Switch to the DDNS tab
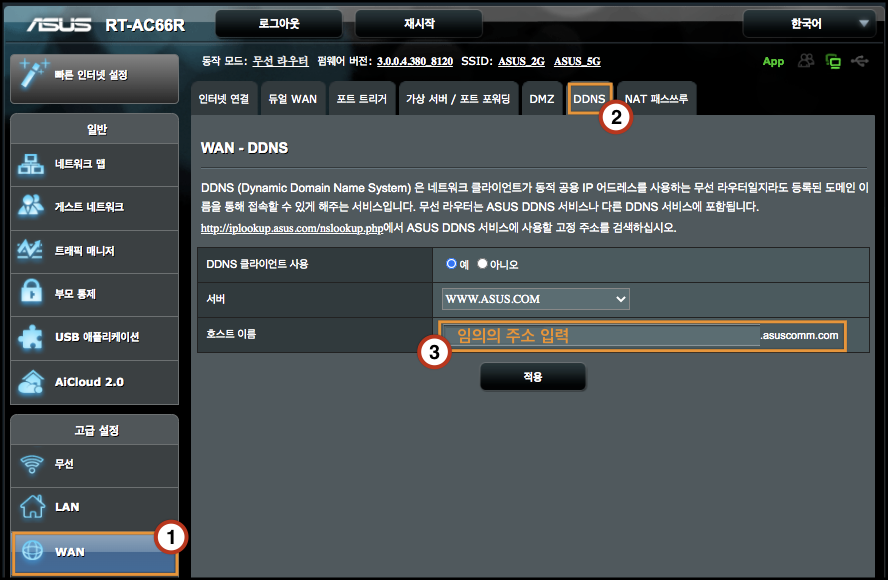The width and height of the screenshot is (888, 580). point(590,99)
